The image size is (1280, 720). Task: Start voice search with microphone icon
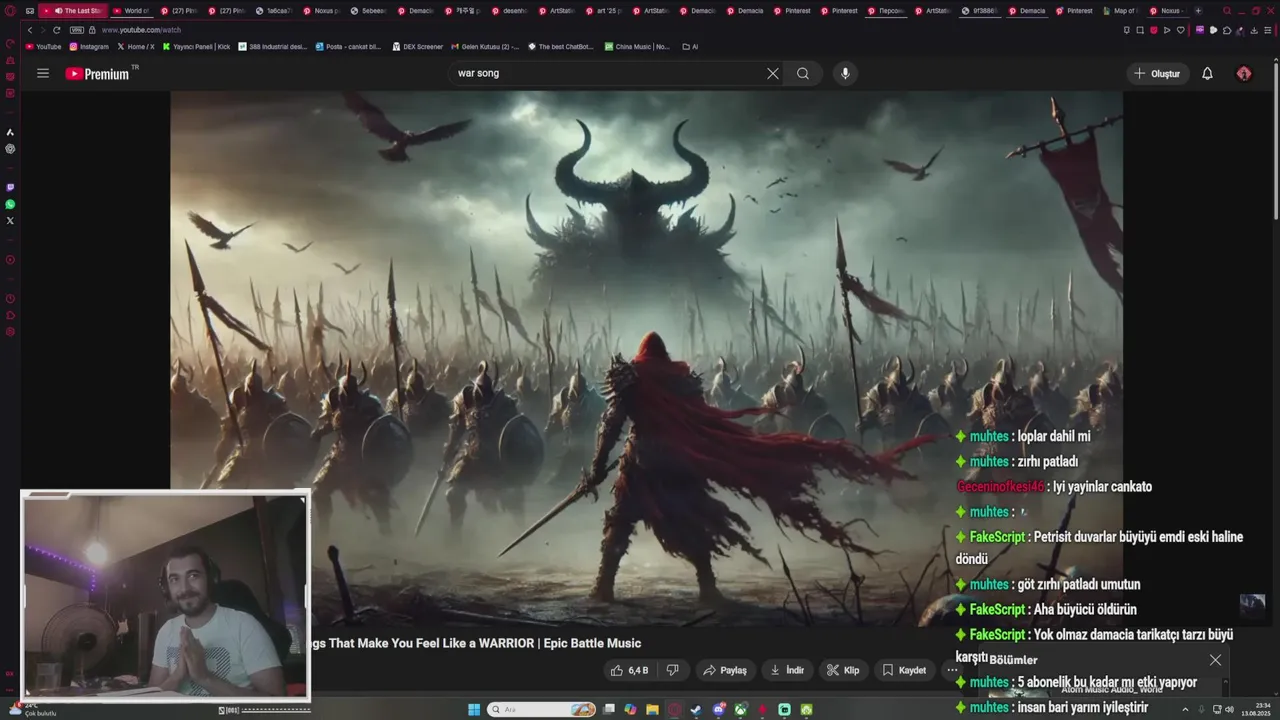845,73
